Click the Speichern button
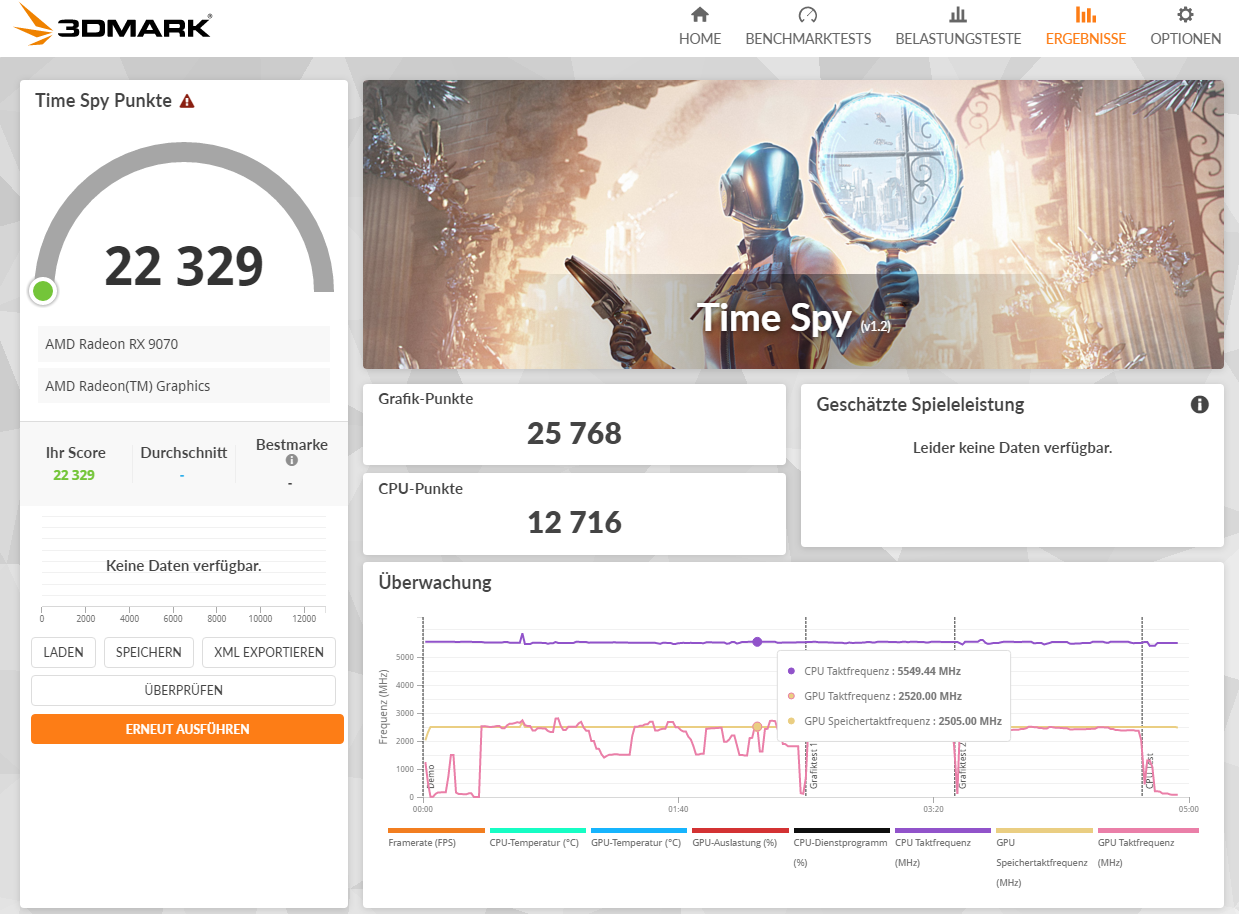 point(149,652)
